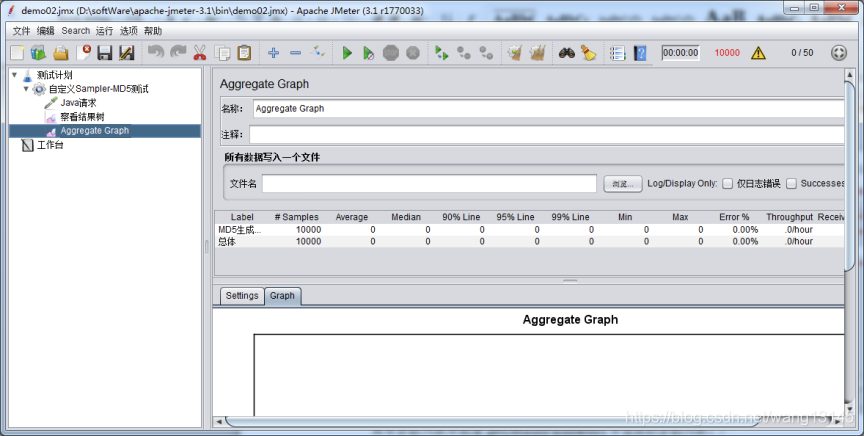Click the Undo arrow icon
Viewport: 864px width, 436px height.
(156, 52)
